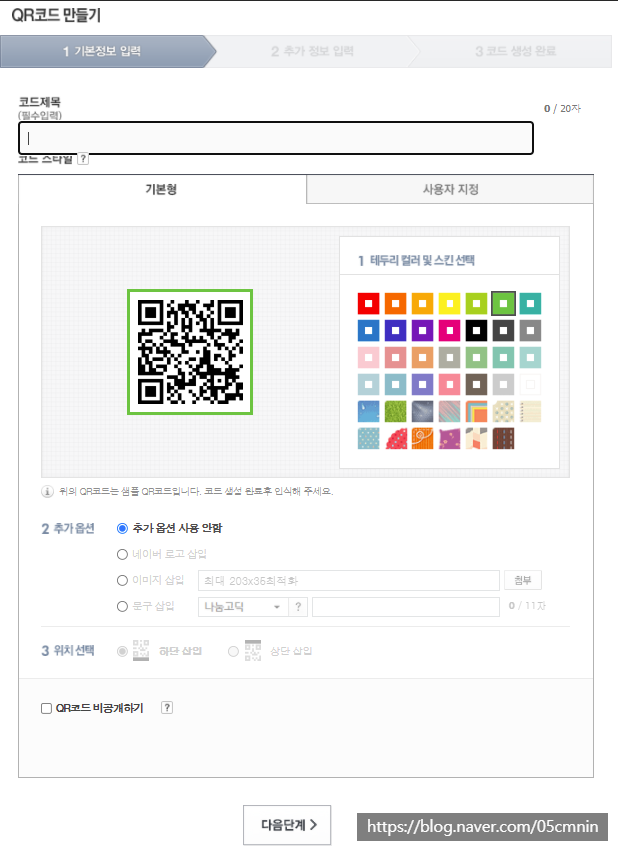The image size is (618, 851).
Task: Pick the magenta border color
Action: [449, 331]
